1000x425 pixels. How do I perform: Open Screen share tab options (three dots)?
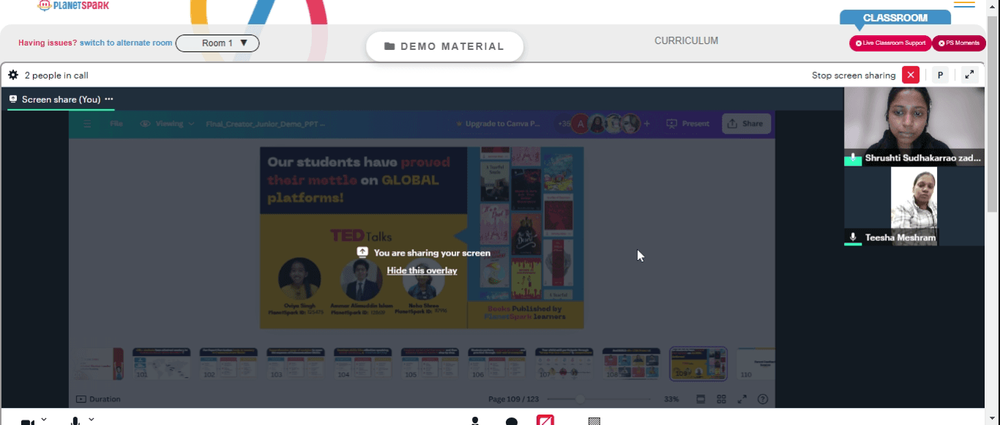[109, 99]
